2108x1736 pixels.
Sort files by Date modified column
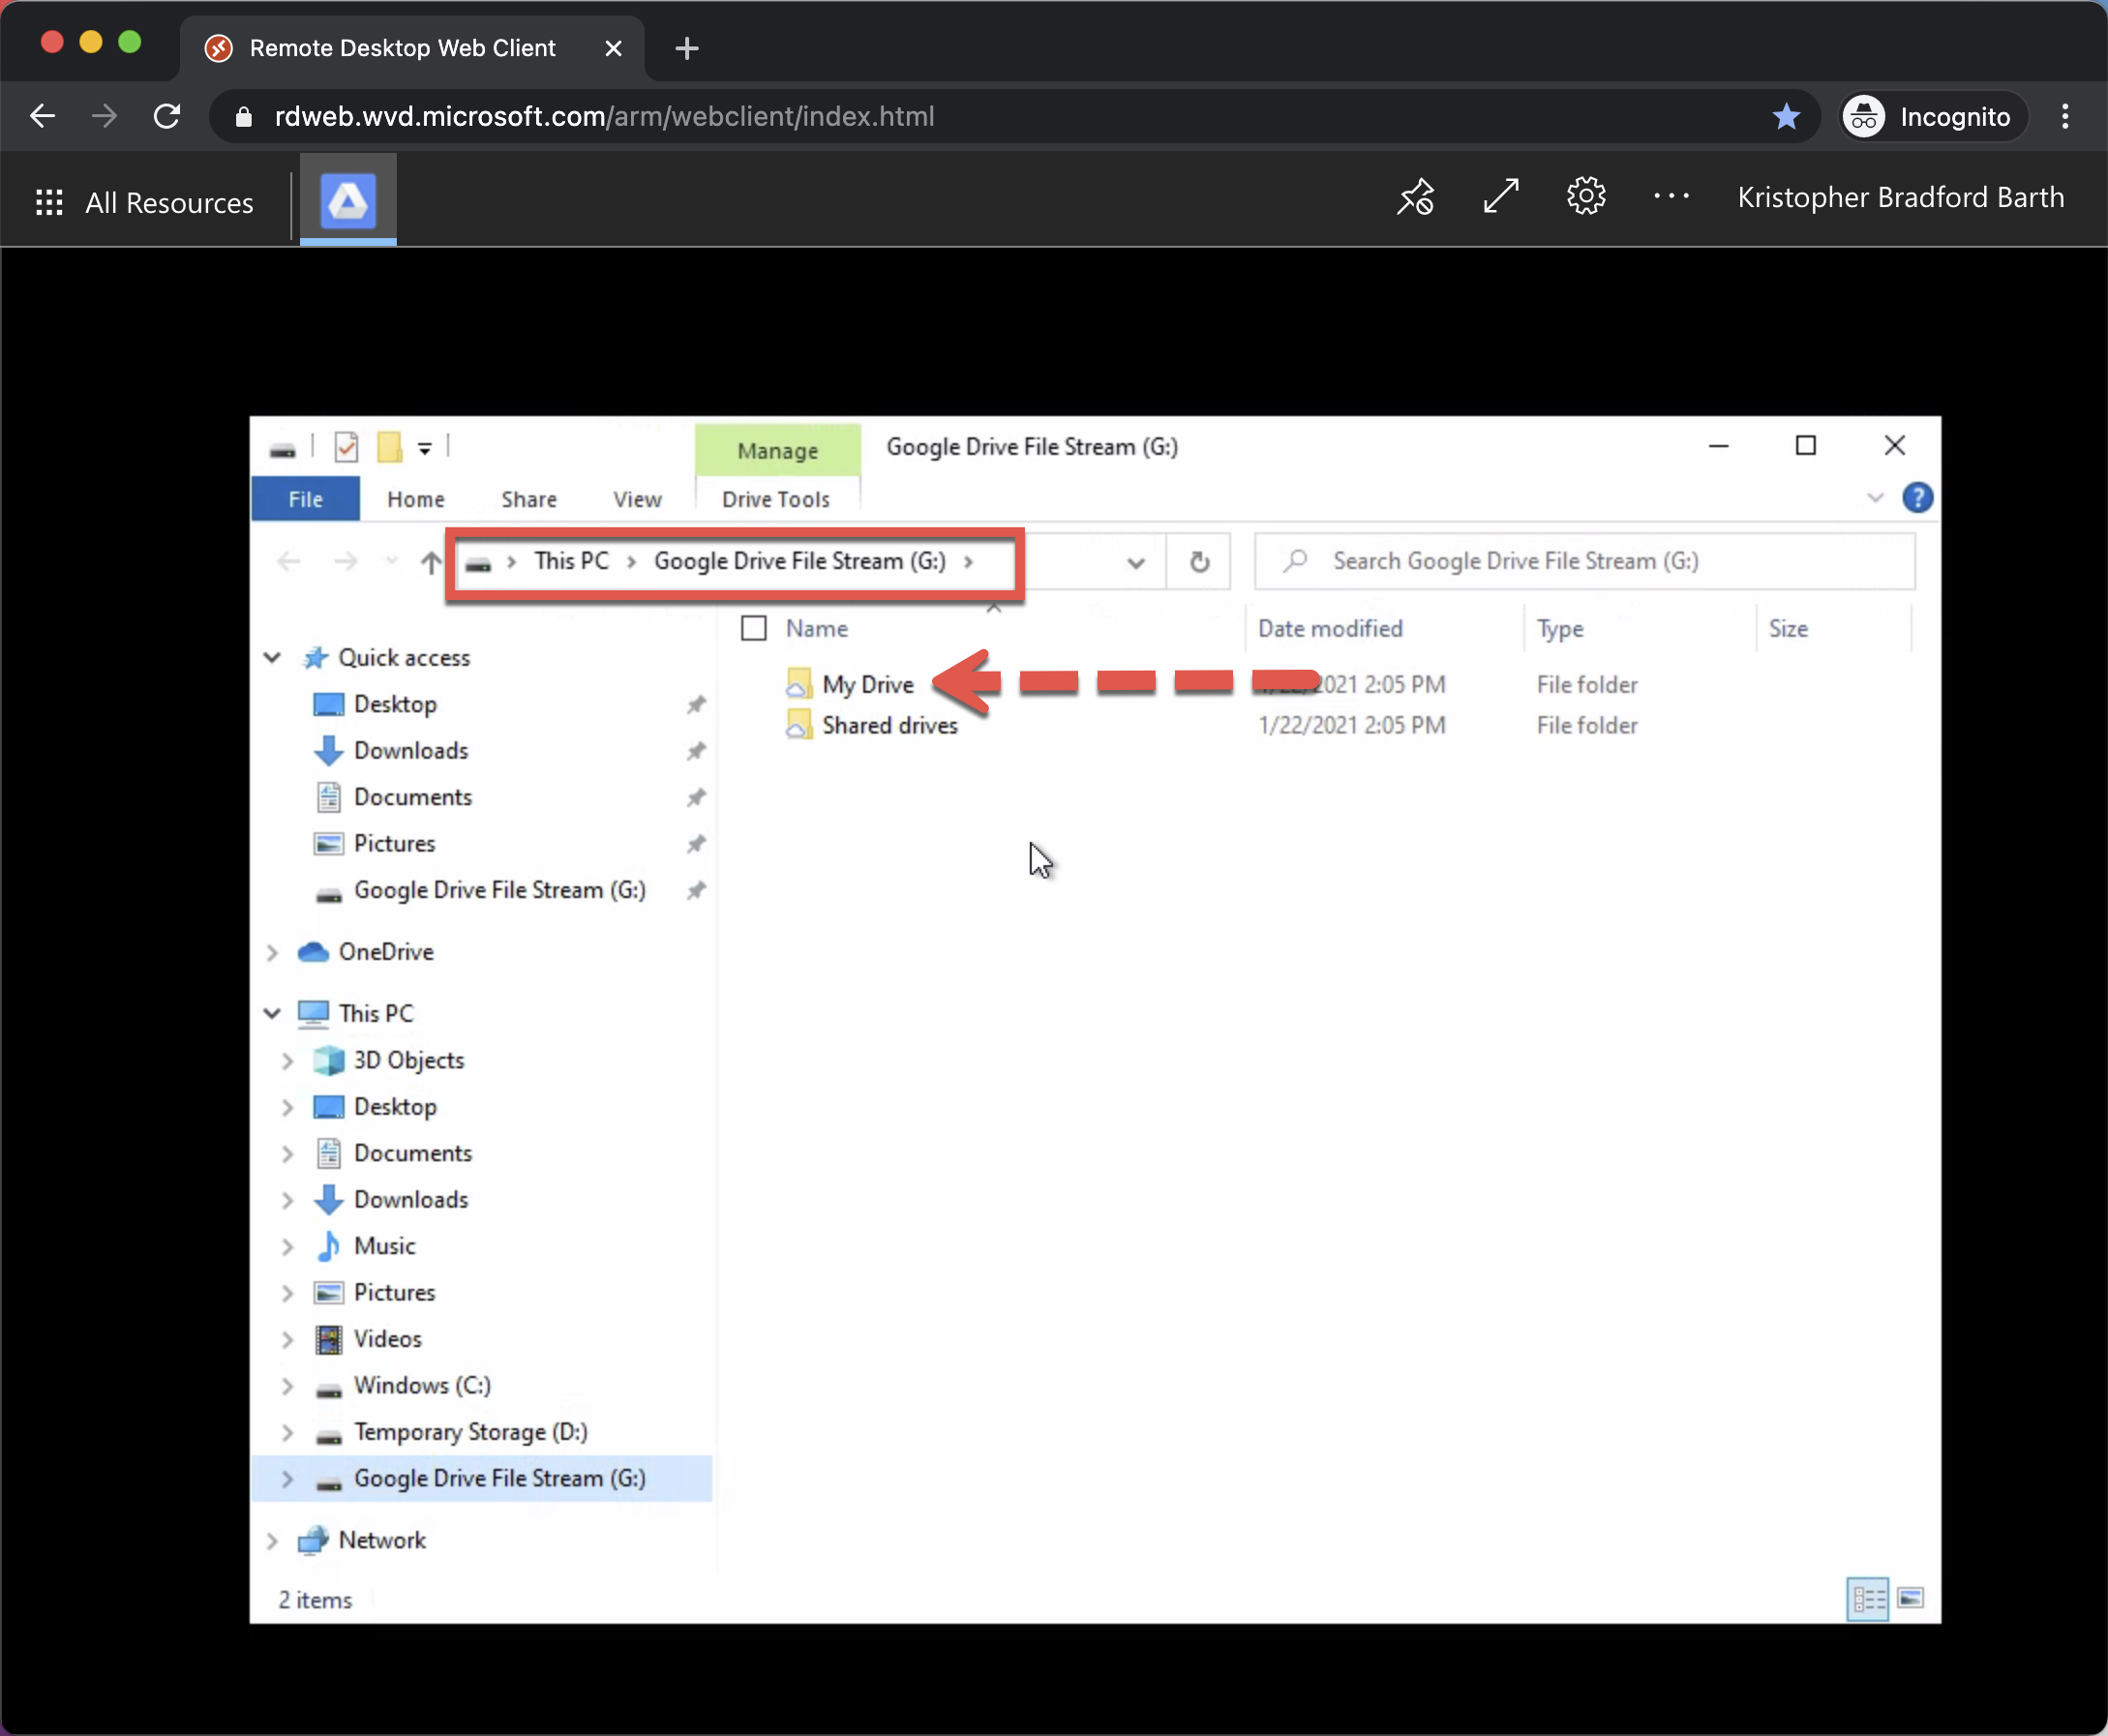tap(1330, 628)
